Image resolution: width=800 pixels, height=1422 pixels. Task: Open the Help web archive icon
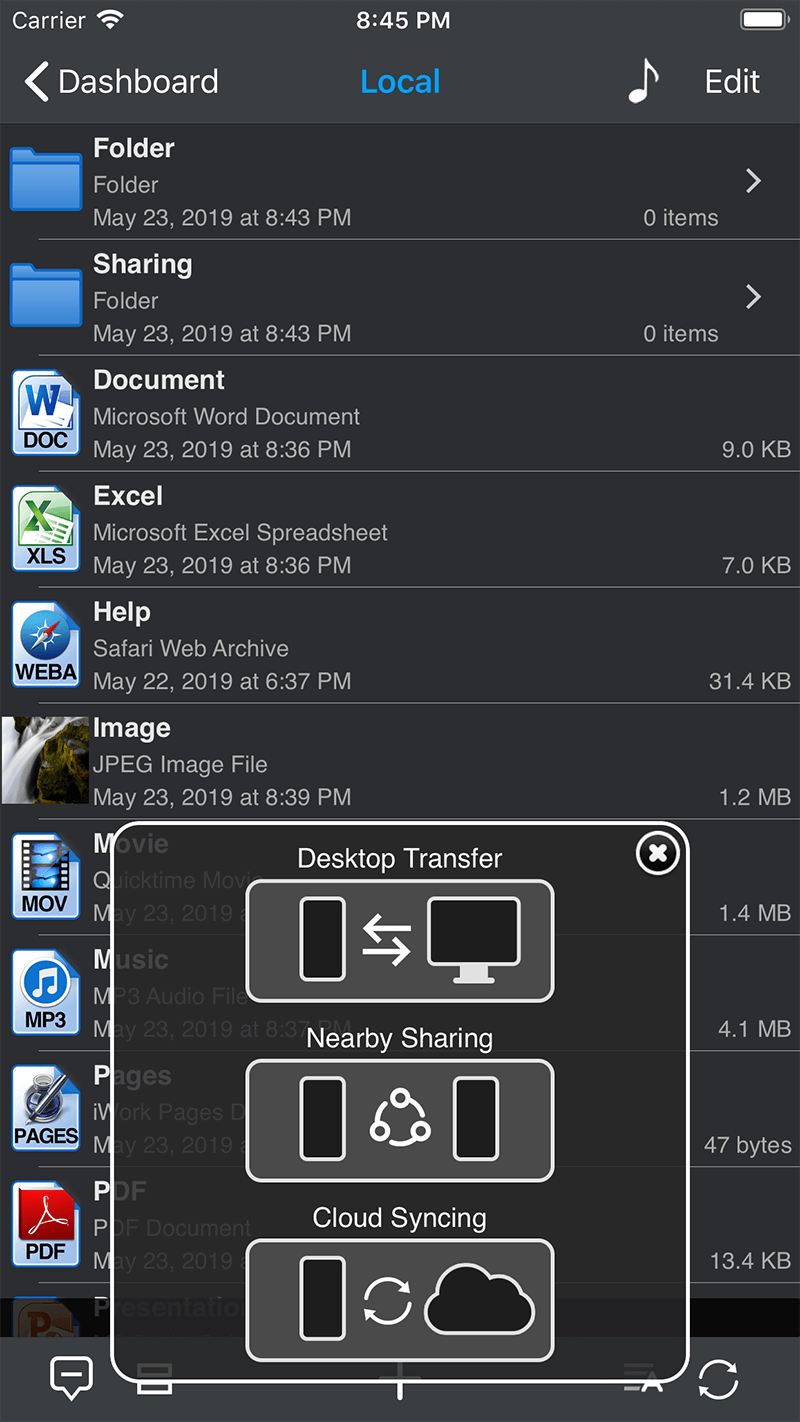tap(46, 645)
